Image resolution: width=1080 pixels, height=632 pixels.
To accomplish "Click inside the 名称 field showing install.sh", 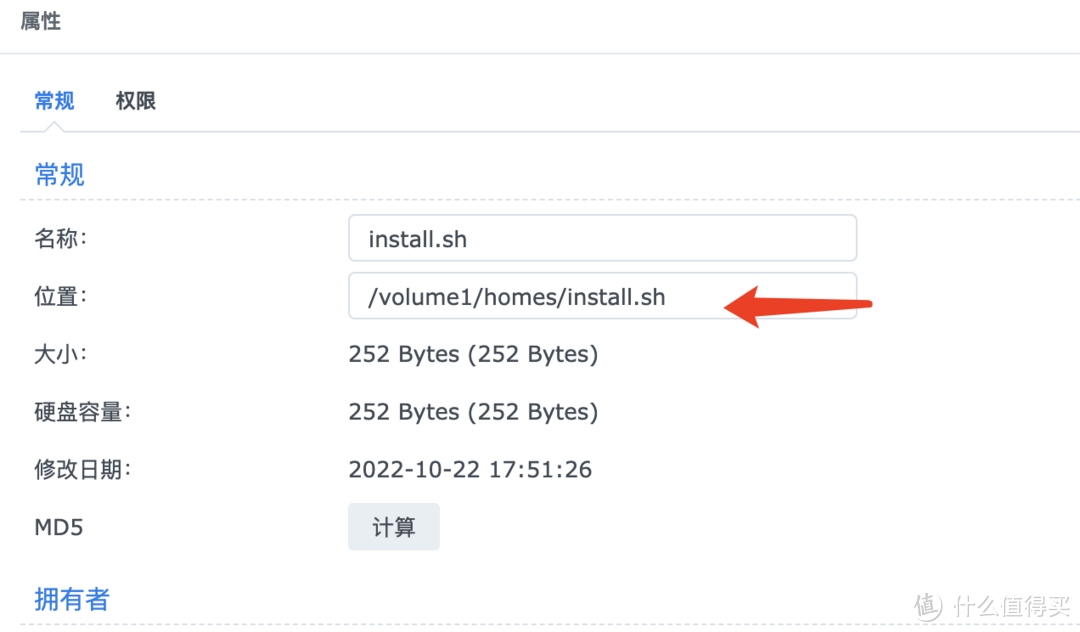I will [x=500, y=238].
